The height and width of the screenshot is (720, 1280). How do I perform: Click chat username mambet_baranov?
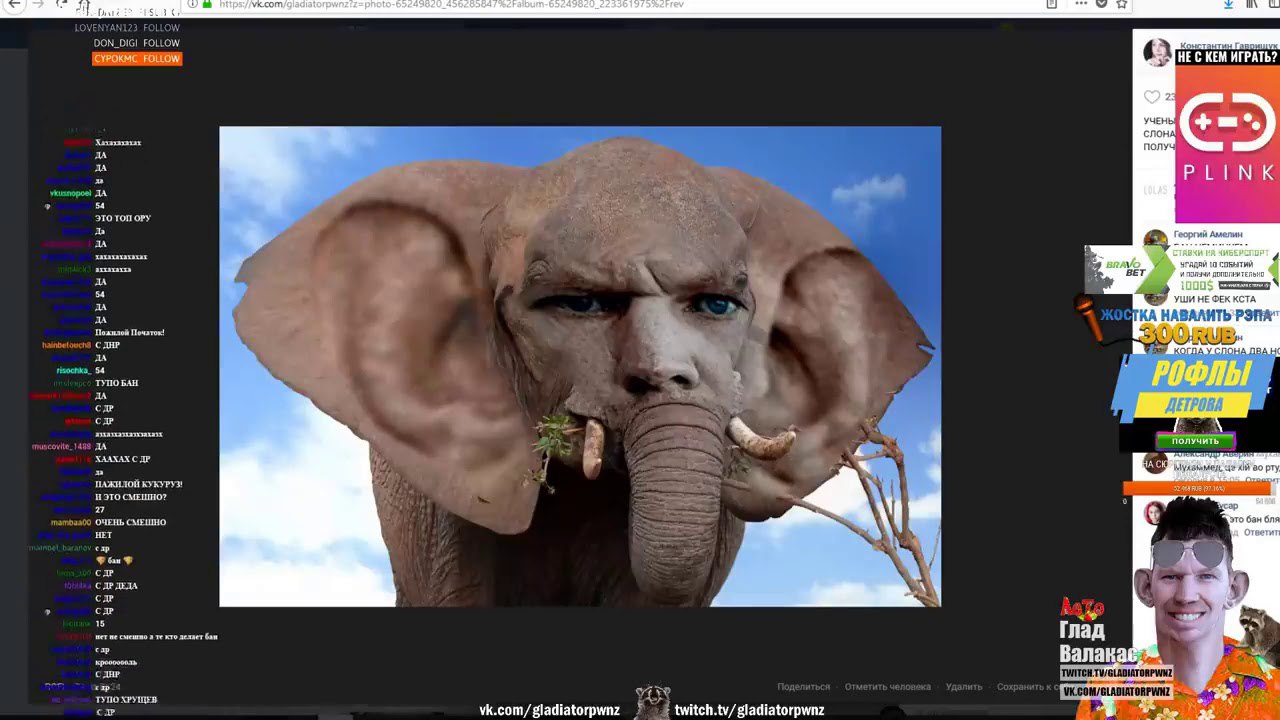[60, 548]
